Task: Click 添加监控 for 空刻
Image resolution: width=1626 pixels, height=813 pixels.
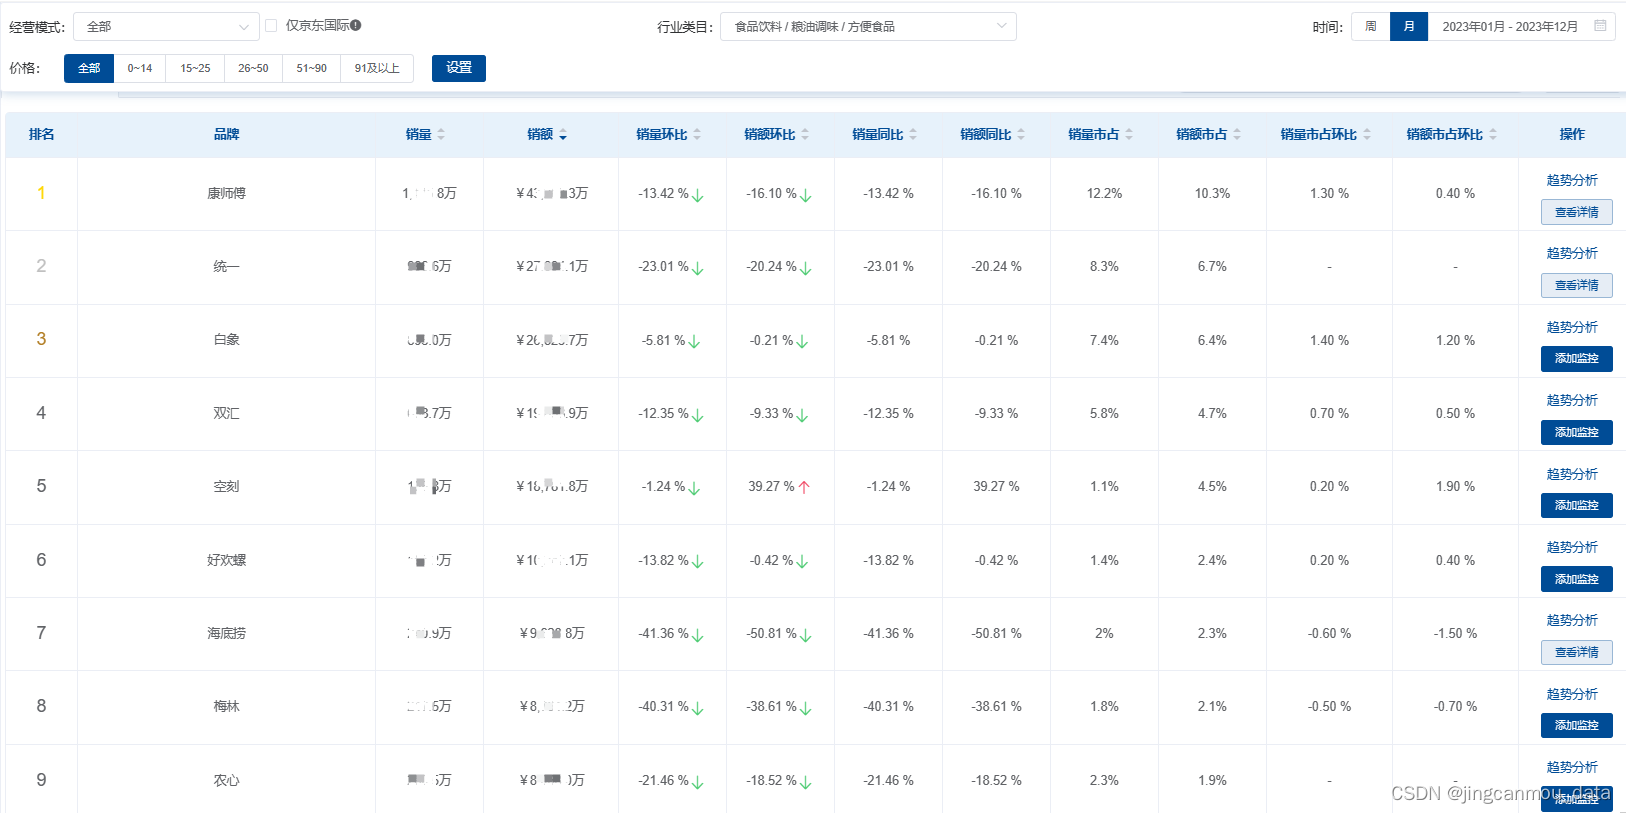Action: point(1577,505)
